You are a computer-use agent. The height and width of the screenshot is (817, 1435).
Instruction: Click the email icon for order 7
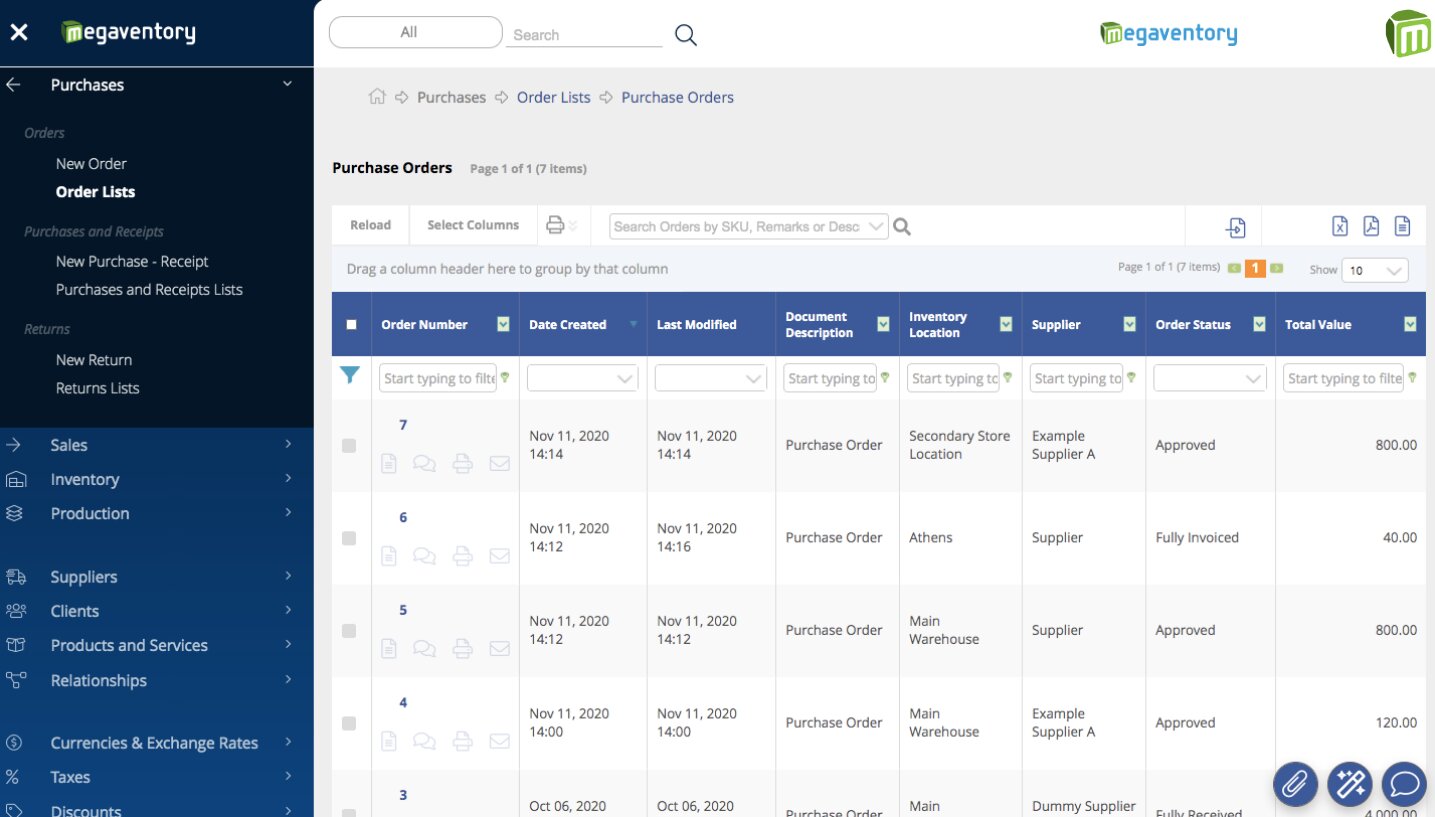pyautogui.click(x=499, y=464)
